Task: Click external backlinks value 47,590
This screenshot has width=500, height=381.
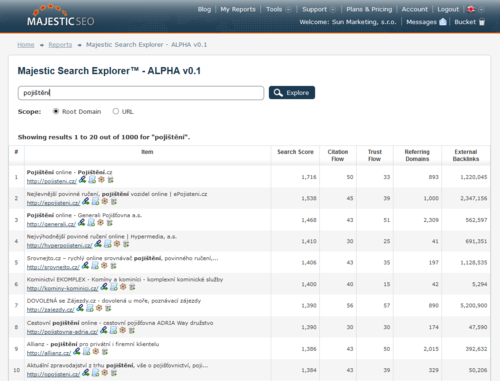Action: click(x=478, y=327)
